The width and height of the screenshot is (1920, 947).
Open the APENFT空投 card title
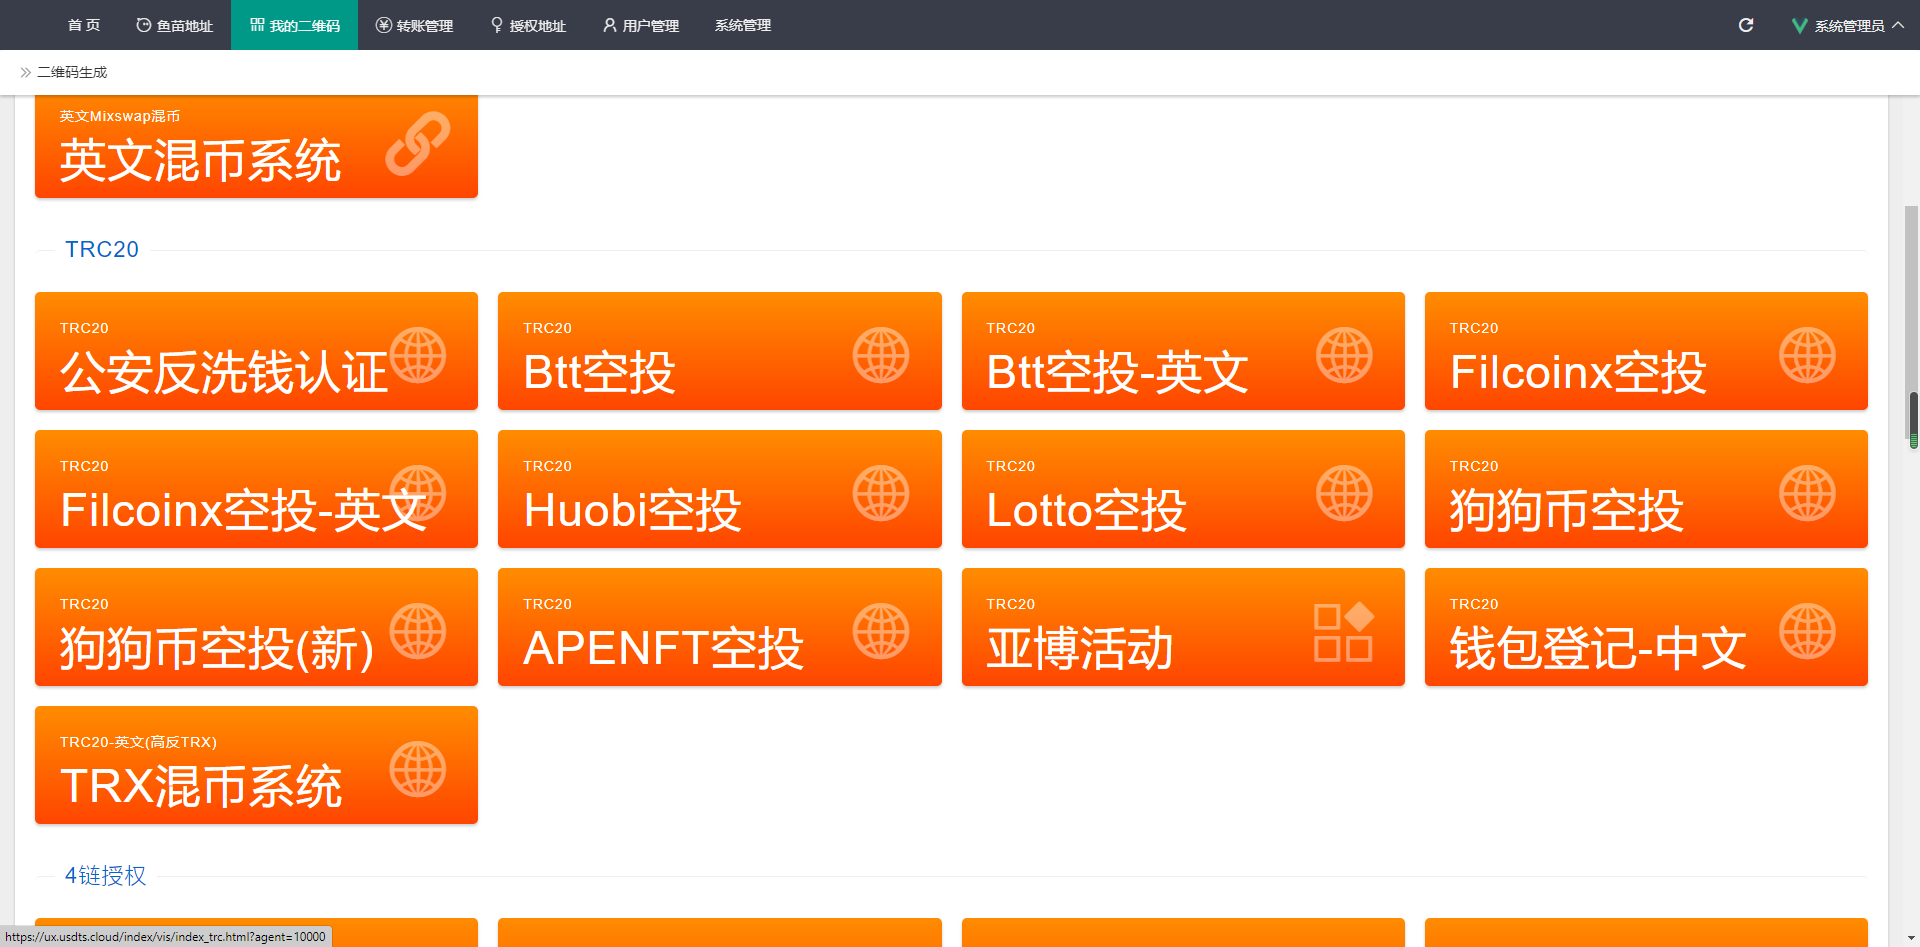(x=664, y=648)
